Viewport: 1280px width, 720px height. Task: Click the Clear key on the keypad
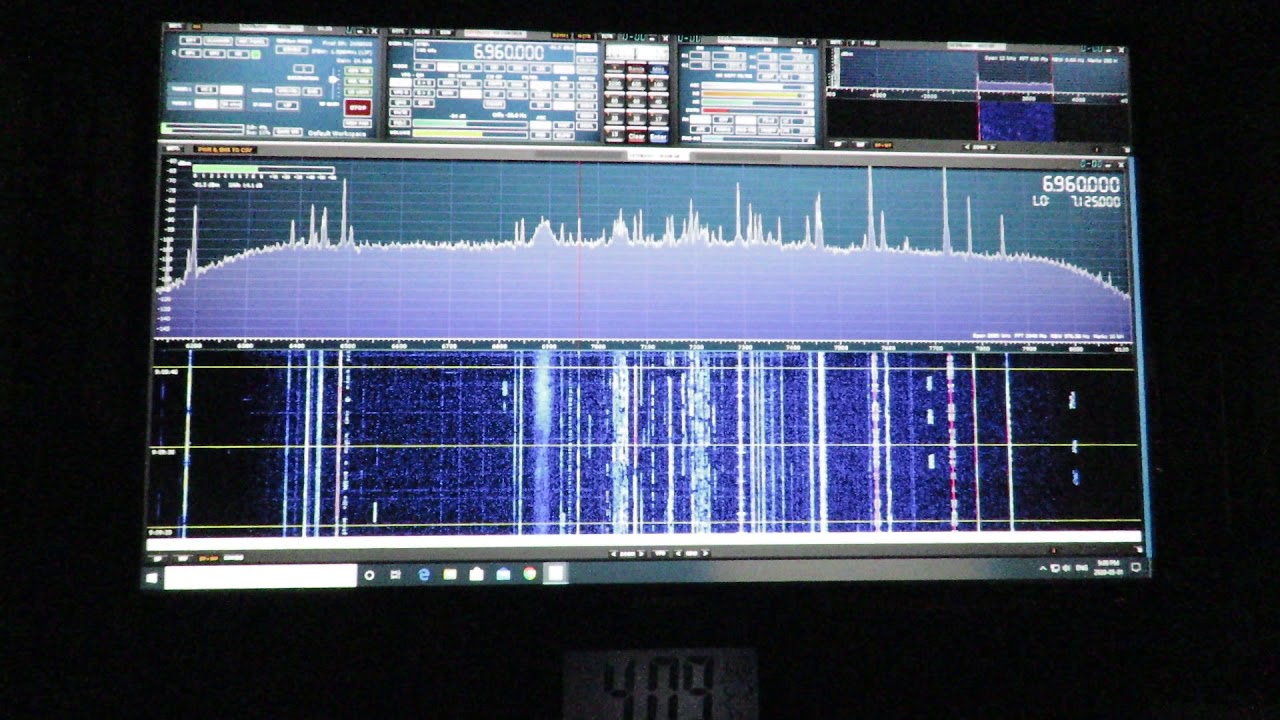pyautogui.click(x=636, y=136)
